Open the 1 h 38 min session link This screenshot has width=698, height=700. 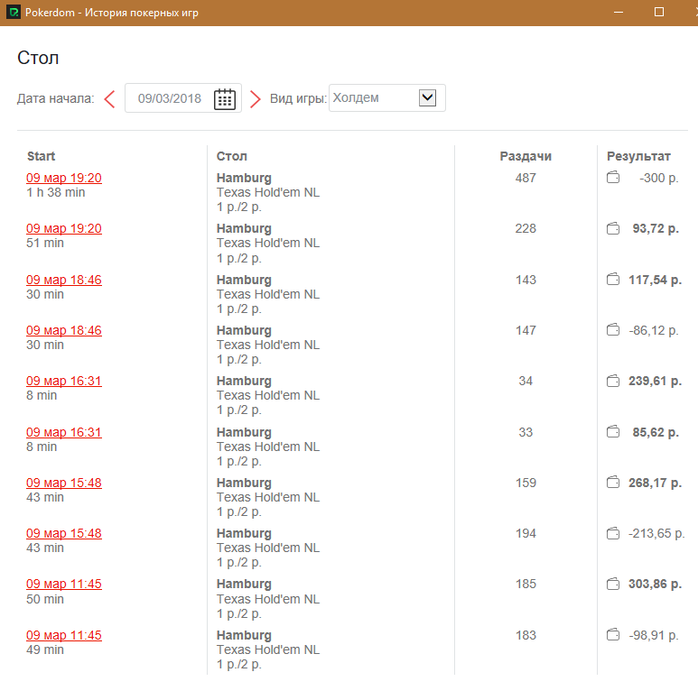(x=64, y=178)
